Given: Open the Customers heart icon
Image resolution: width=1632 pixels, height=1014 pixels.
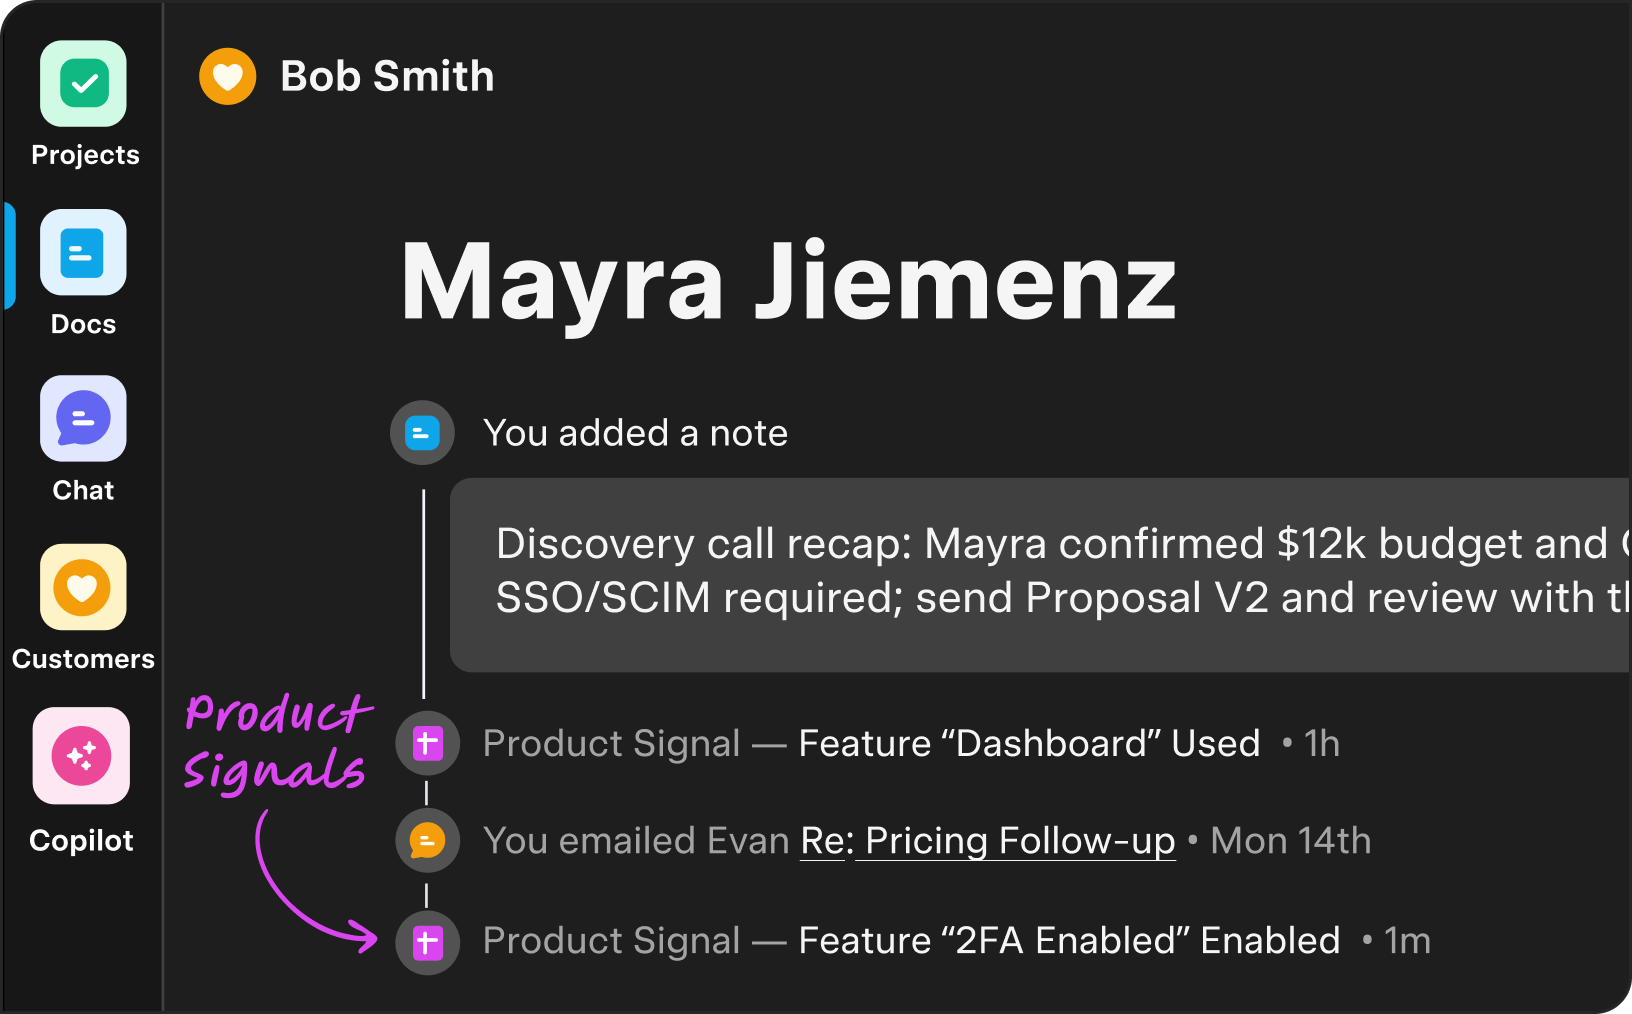Looking at the screenshot, I should pos(84,587).
